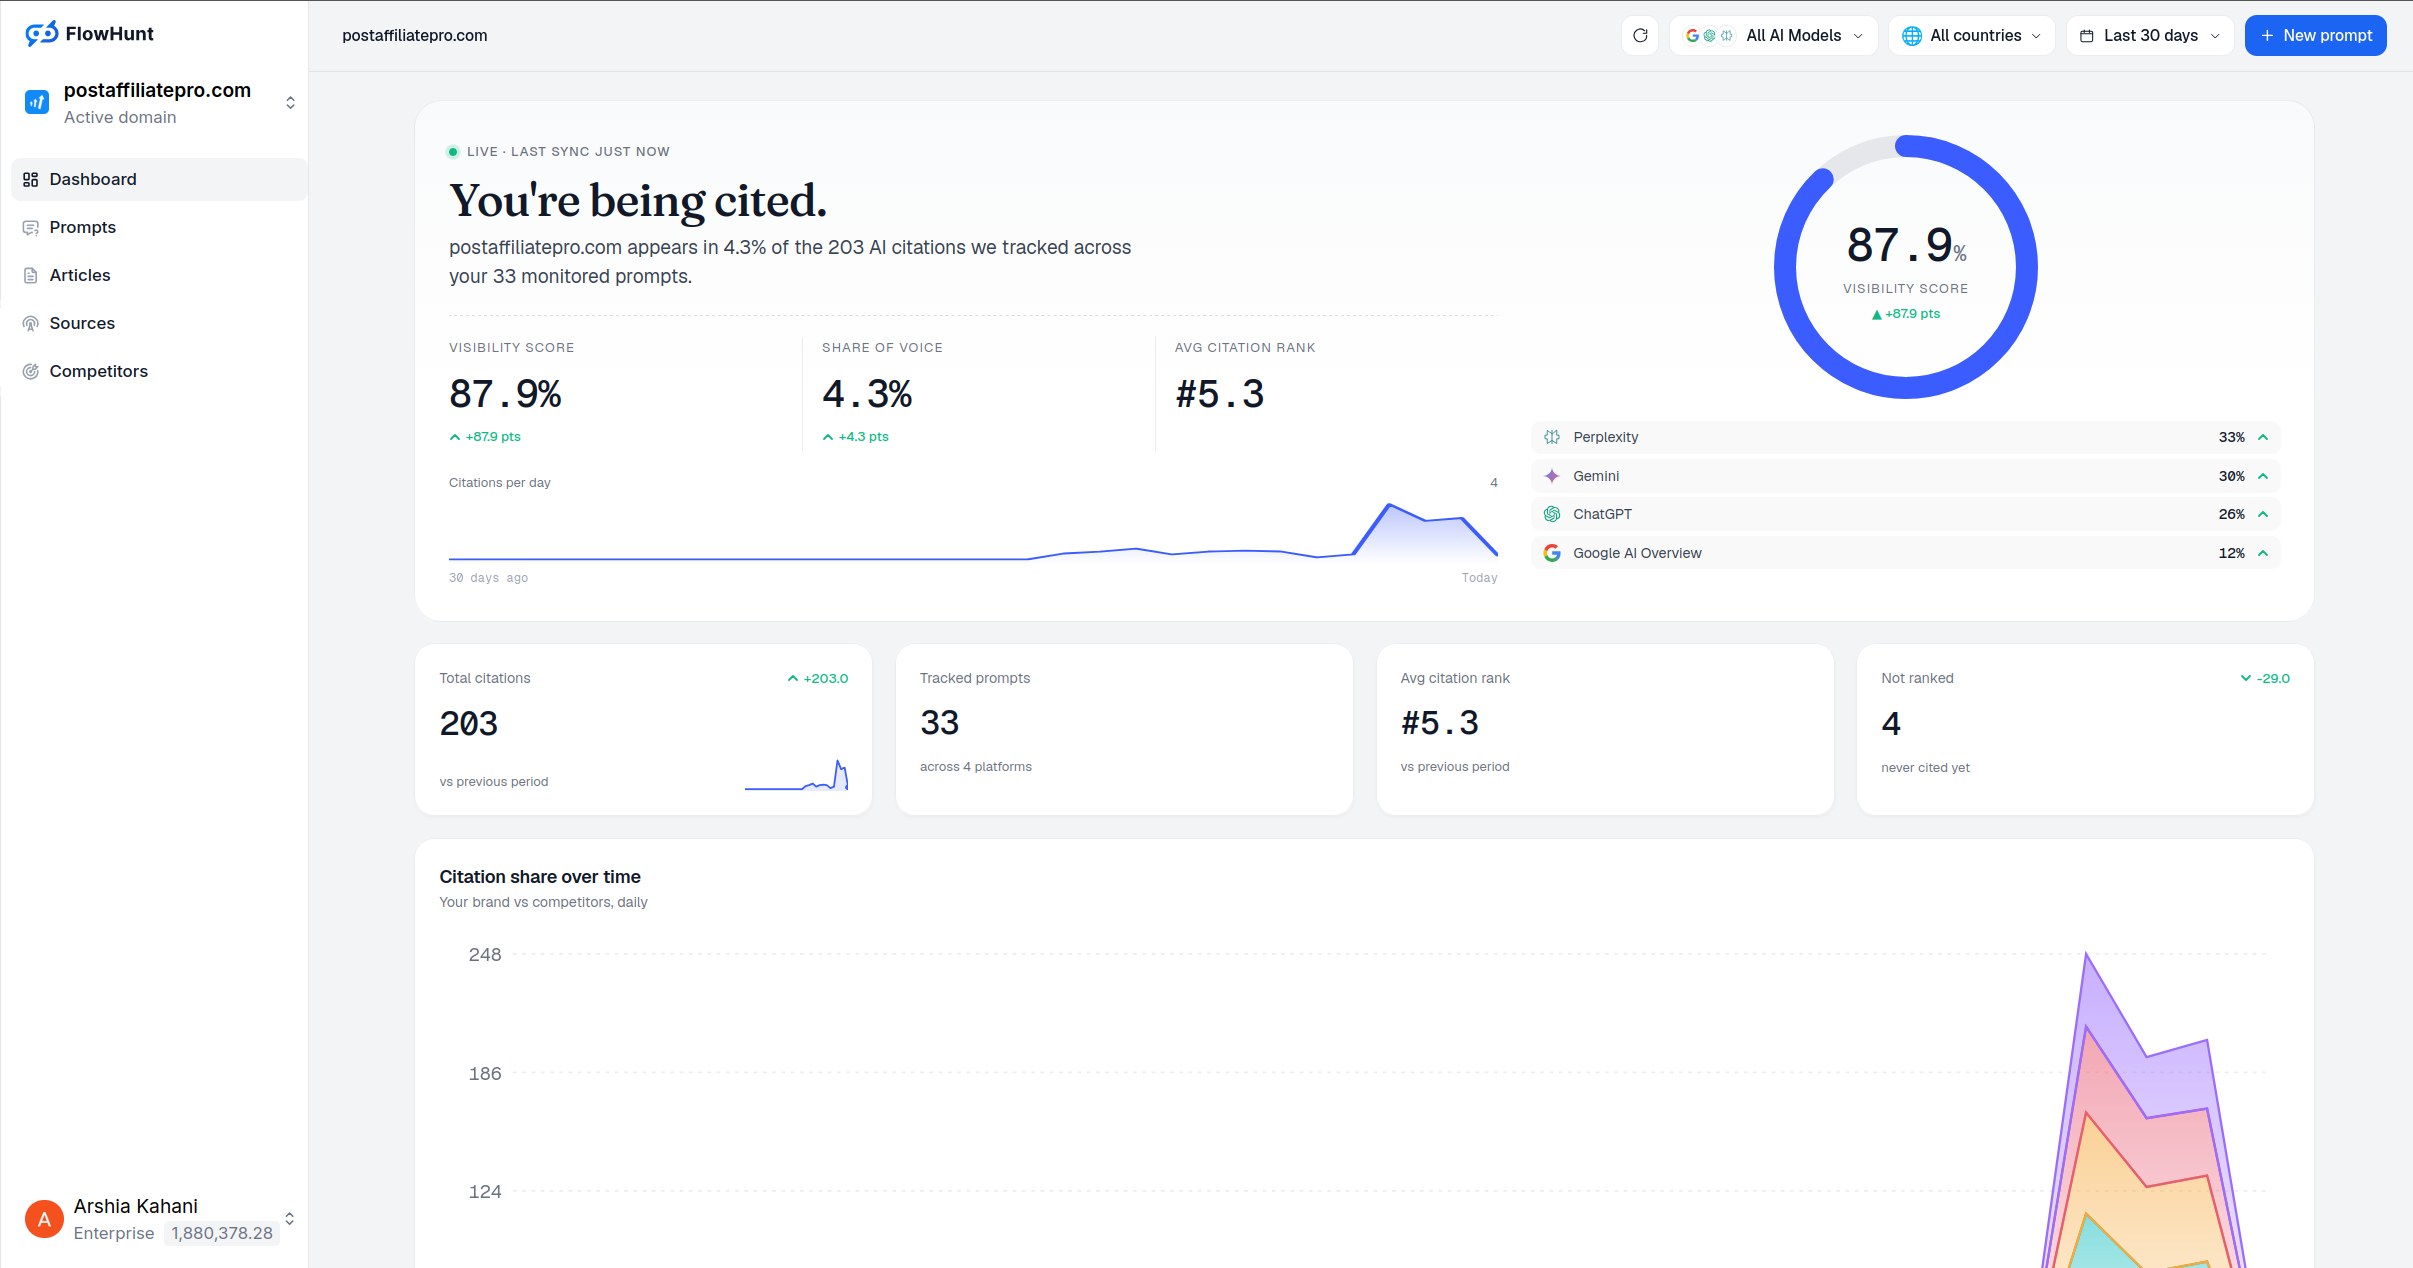Viewport: 2413px width, 1268px height.
Task: Click the Google icon in models filter
Action: click(1692, 35)
